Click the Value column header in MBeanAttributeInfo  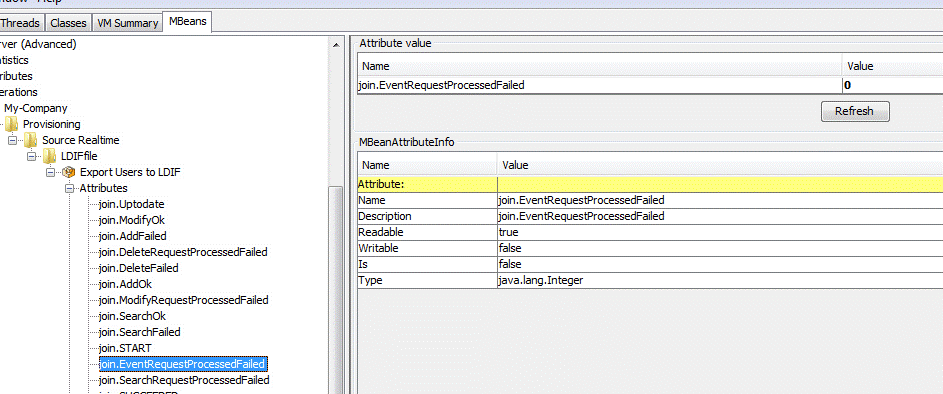coord(720,165)
